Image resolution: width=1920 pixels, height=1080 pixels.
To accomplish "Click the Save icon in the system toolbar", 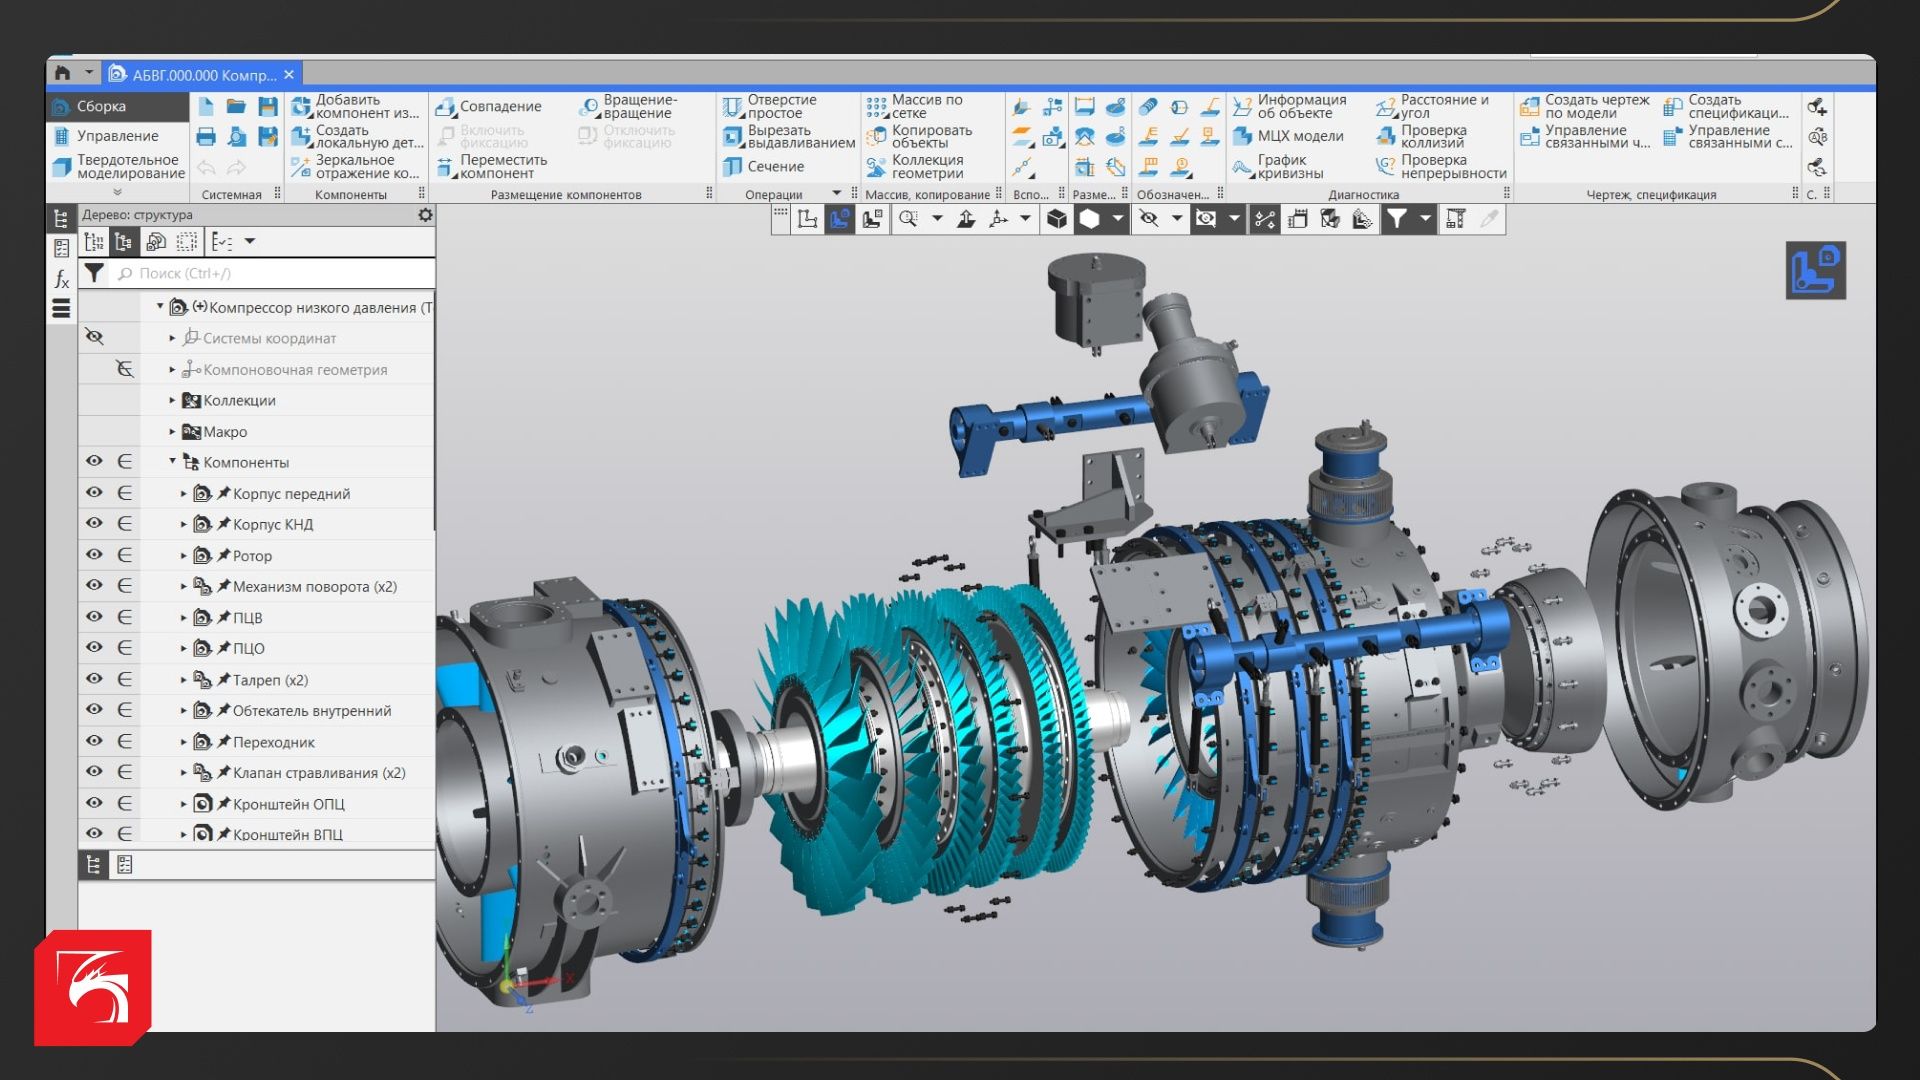I will (267, 106).
